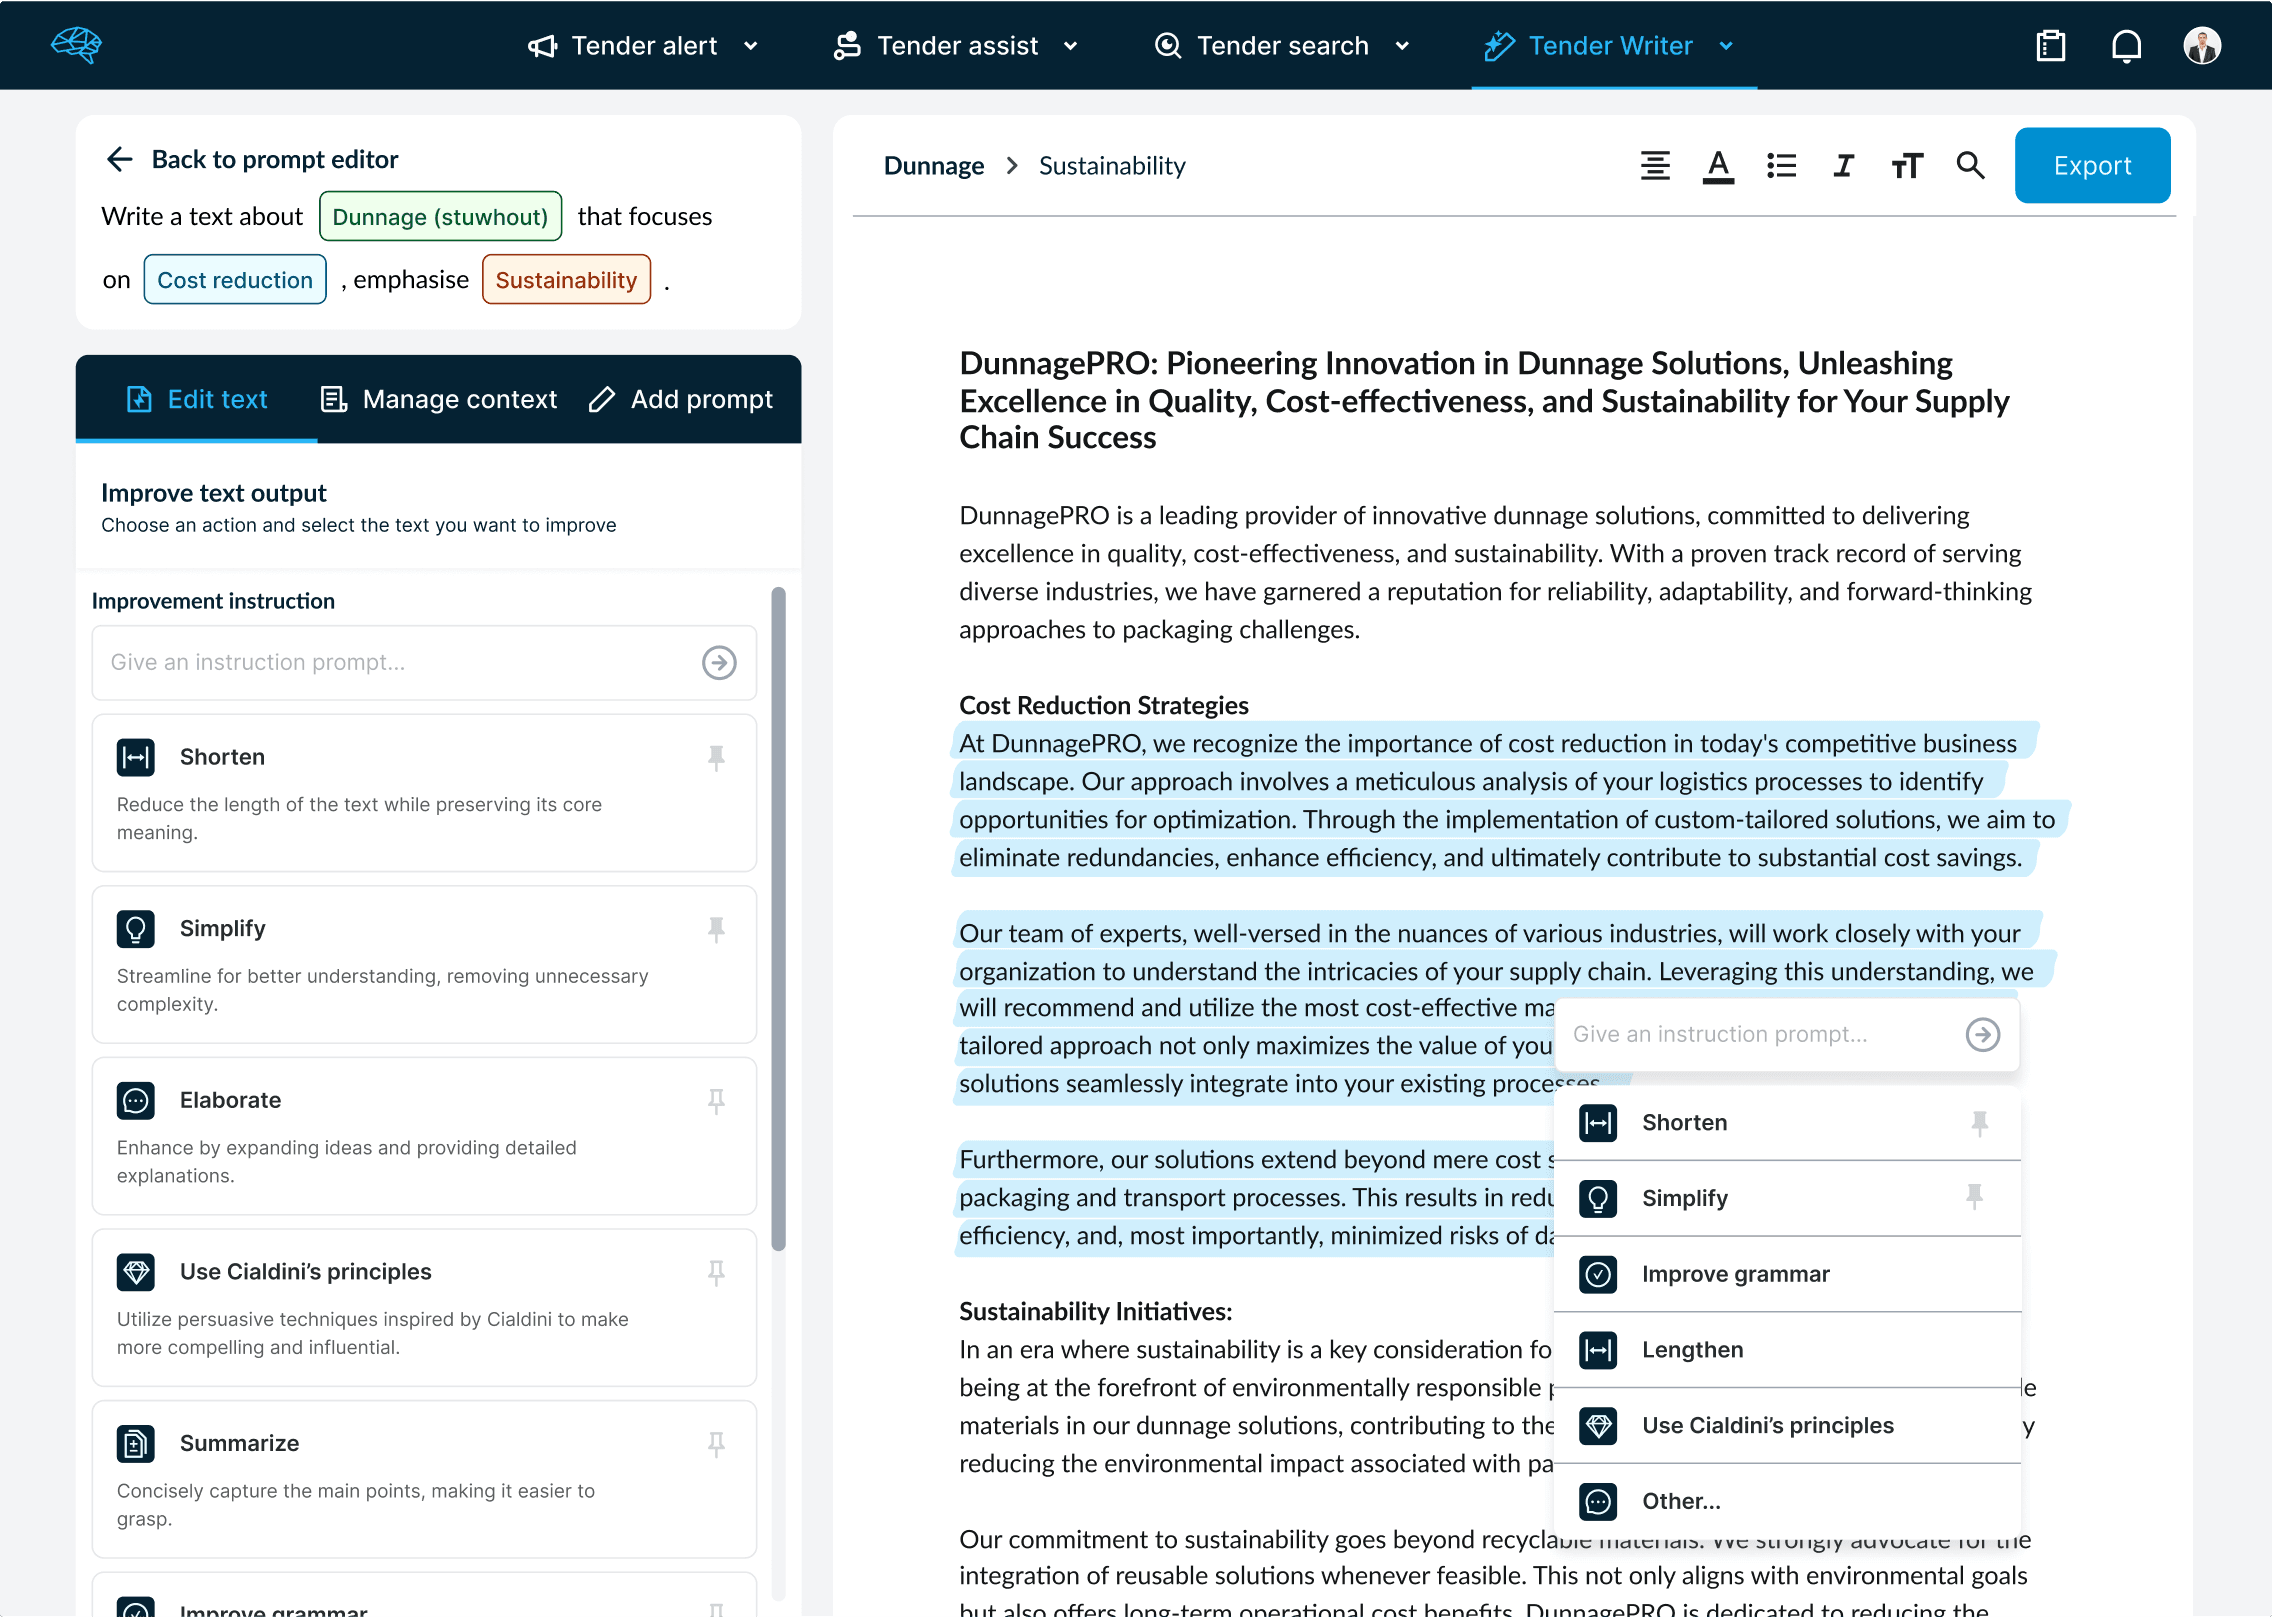Submit instruction arrow in left panel
This screenshot has width=2272, height=1617.
point(719,663)
